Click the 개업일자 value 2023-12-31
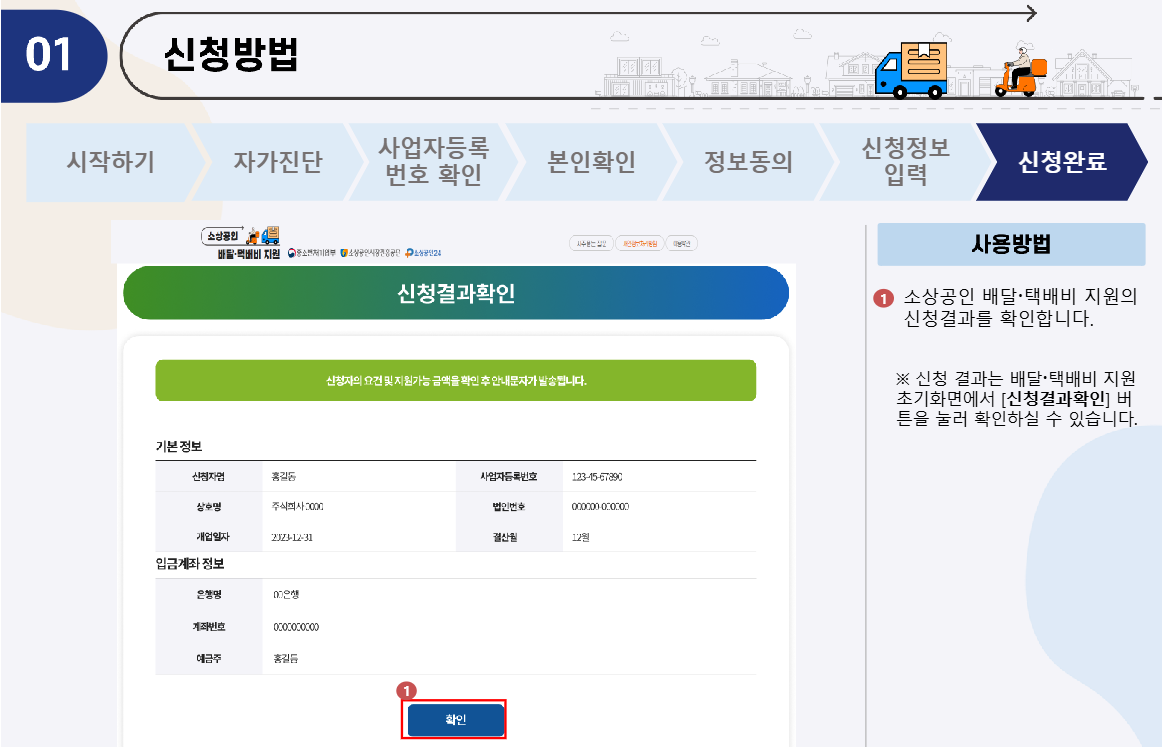1162x747 pixels. [x=292, y=537]
